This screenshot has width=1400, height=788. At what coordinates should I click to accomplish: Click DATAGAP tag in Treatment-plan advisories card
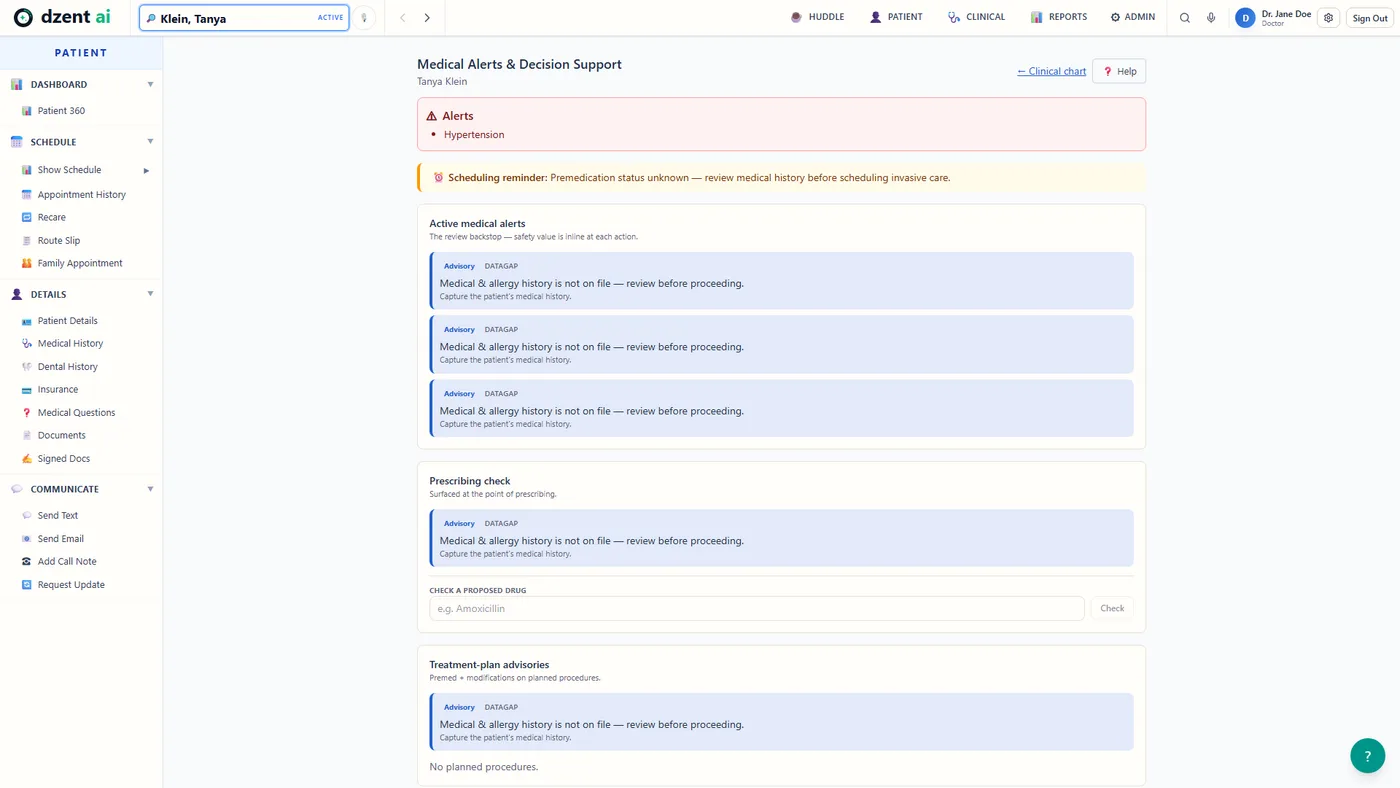(501, 708)
